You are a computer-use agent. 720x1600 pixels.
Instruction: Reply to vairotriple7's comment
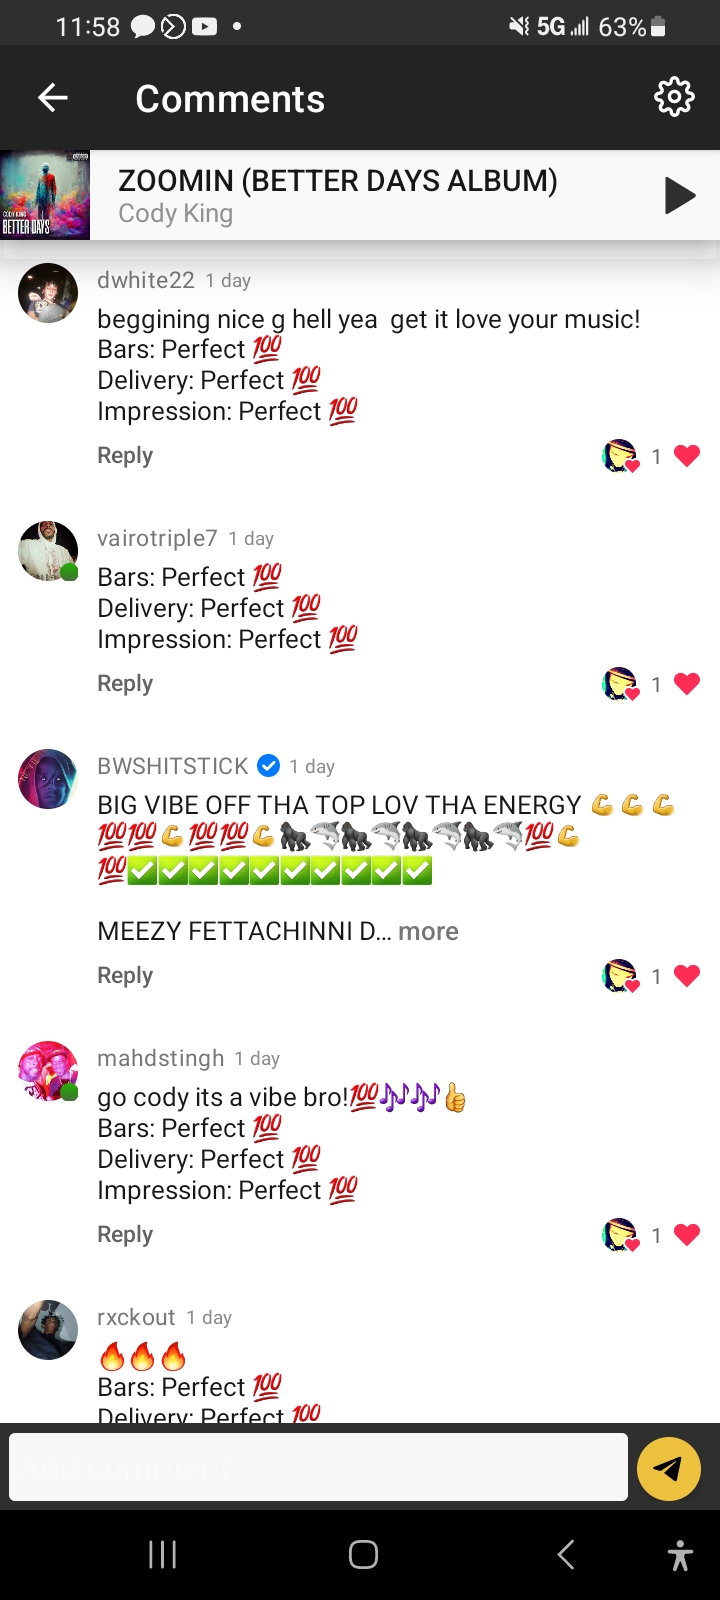pos(125,684)
